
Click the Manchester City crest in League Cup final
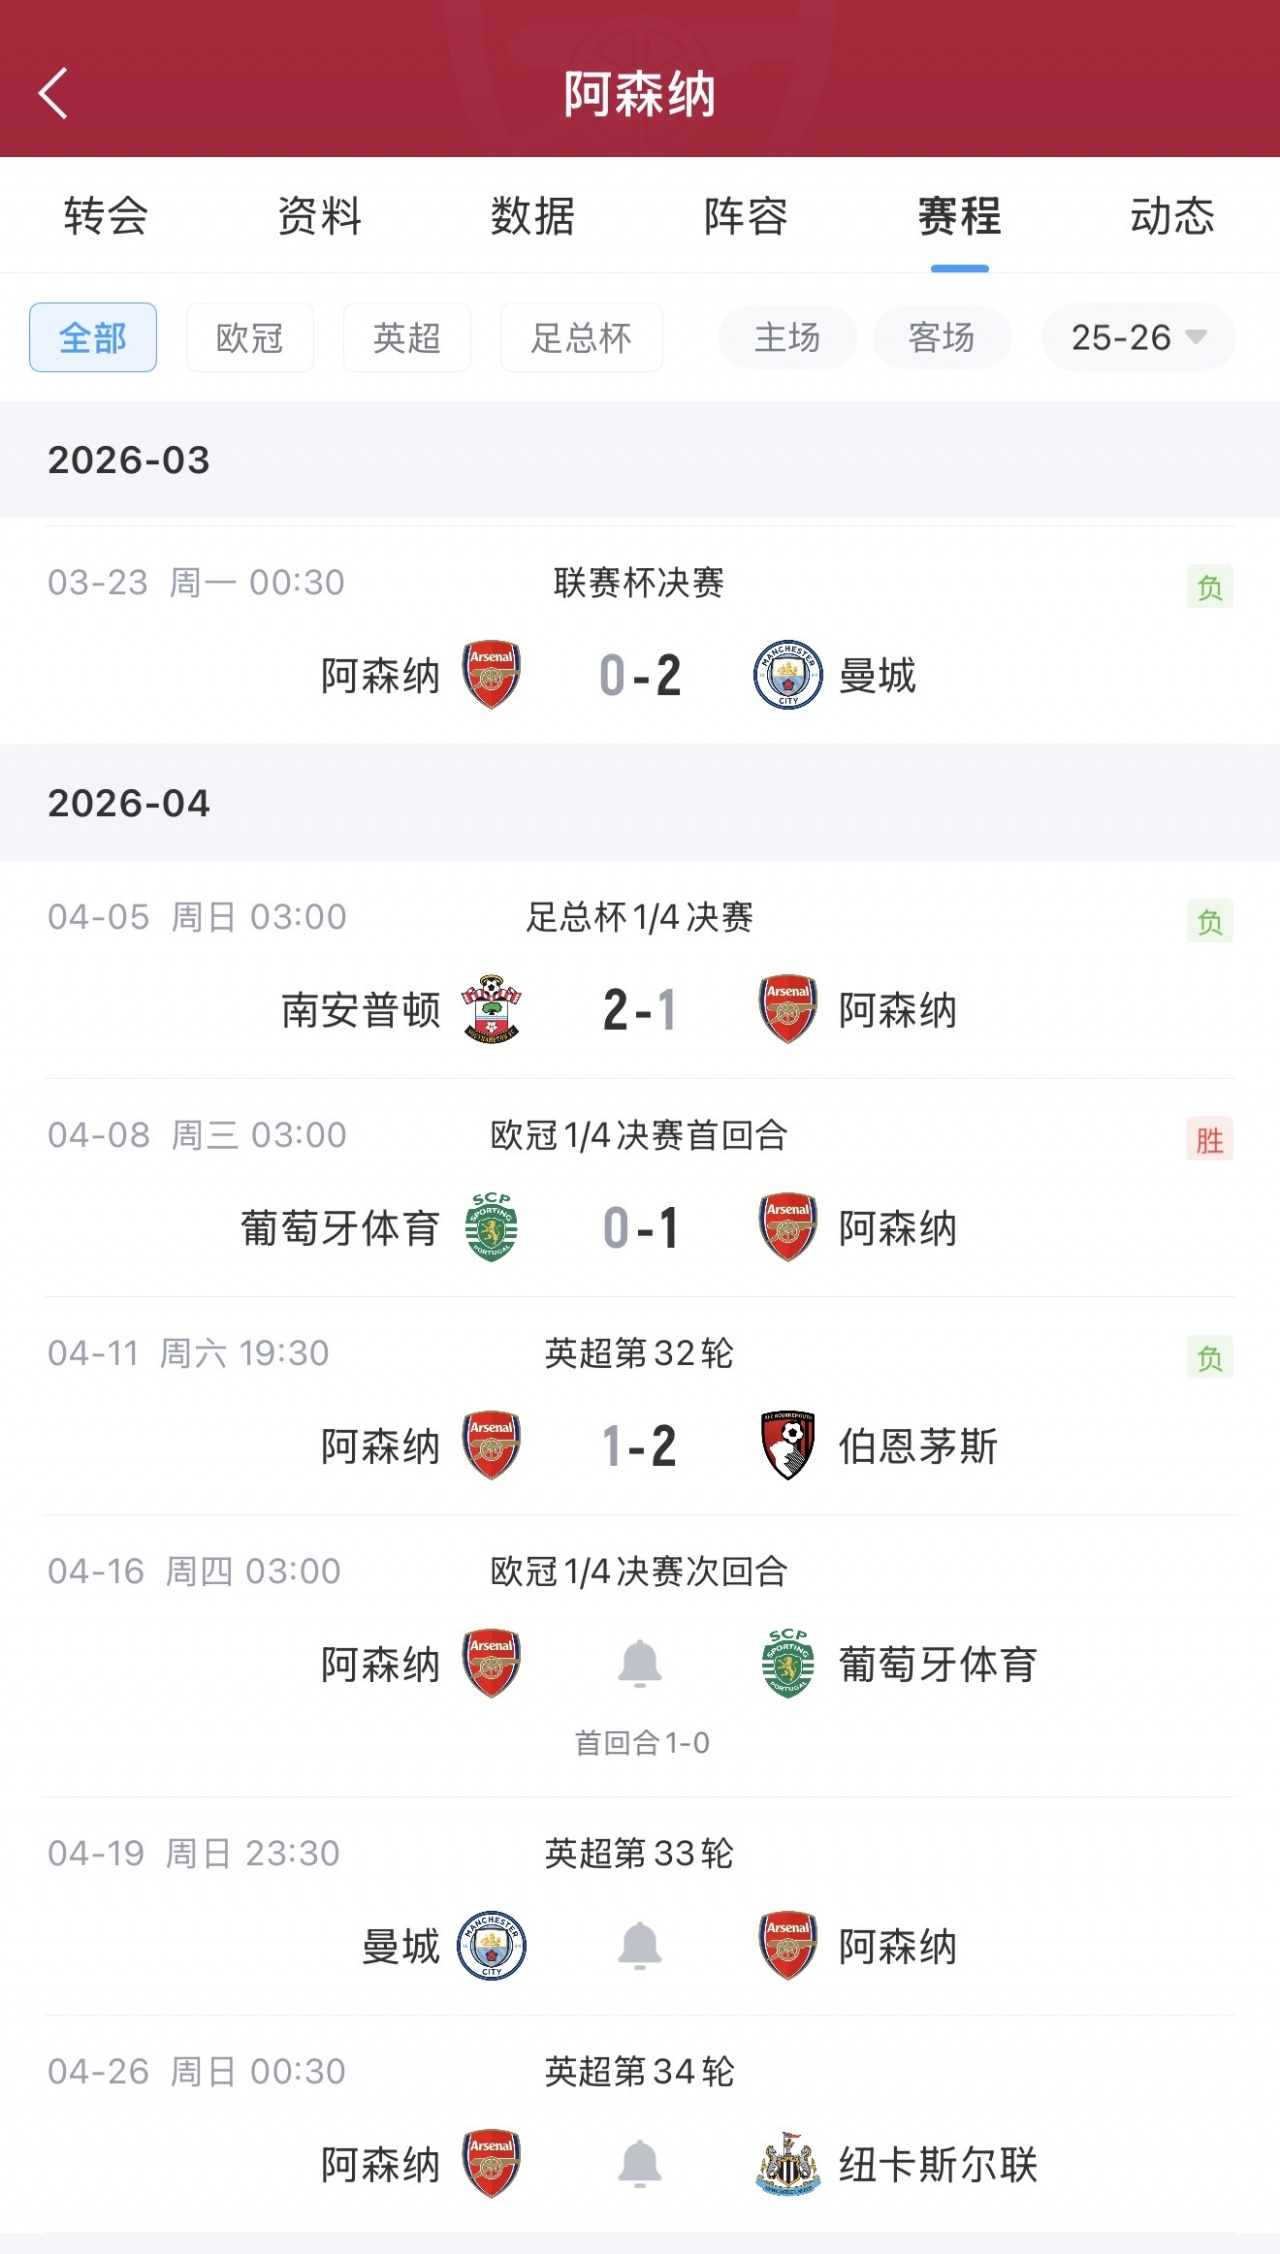coord(788,675)
